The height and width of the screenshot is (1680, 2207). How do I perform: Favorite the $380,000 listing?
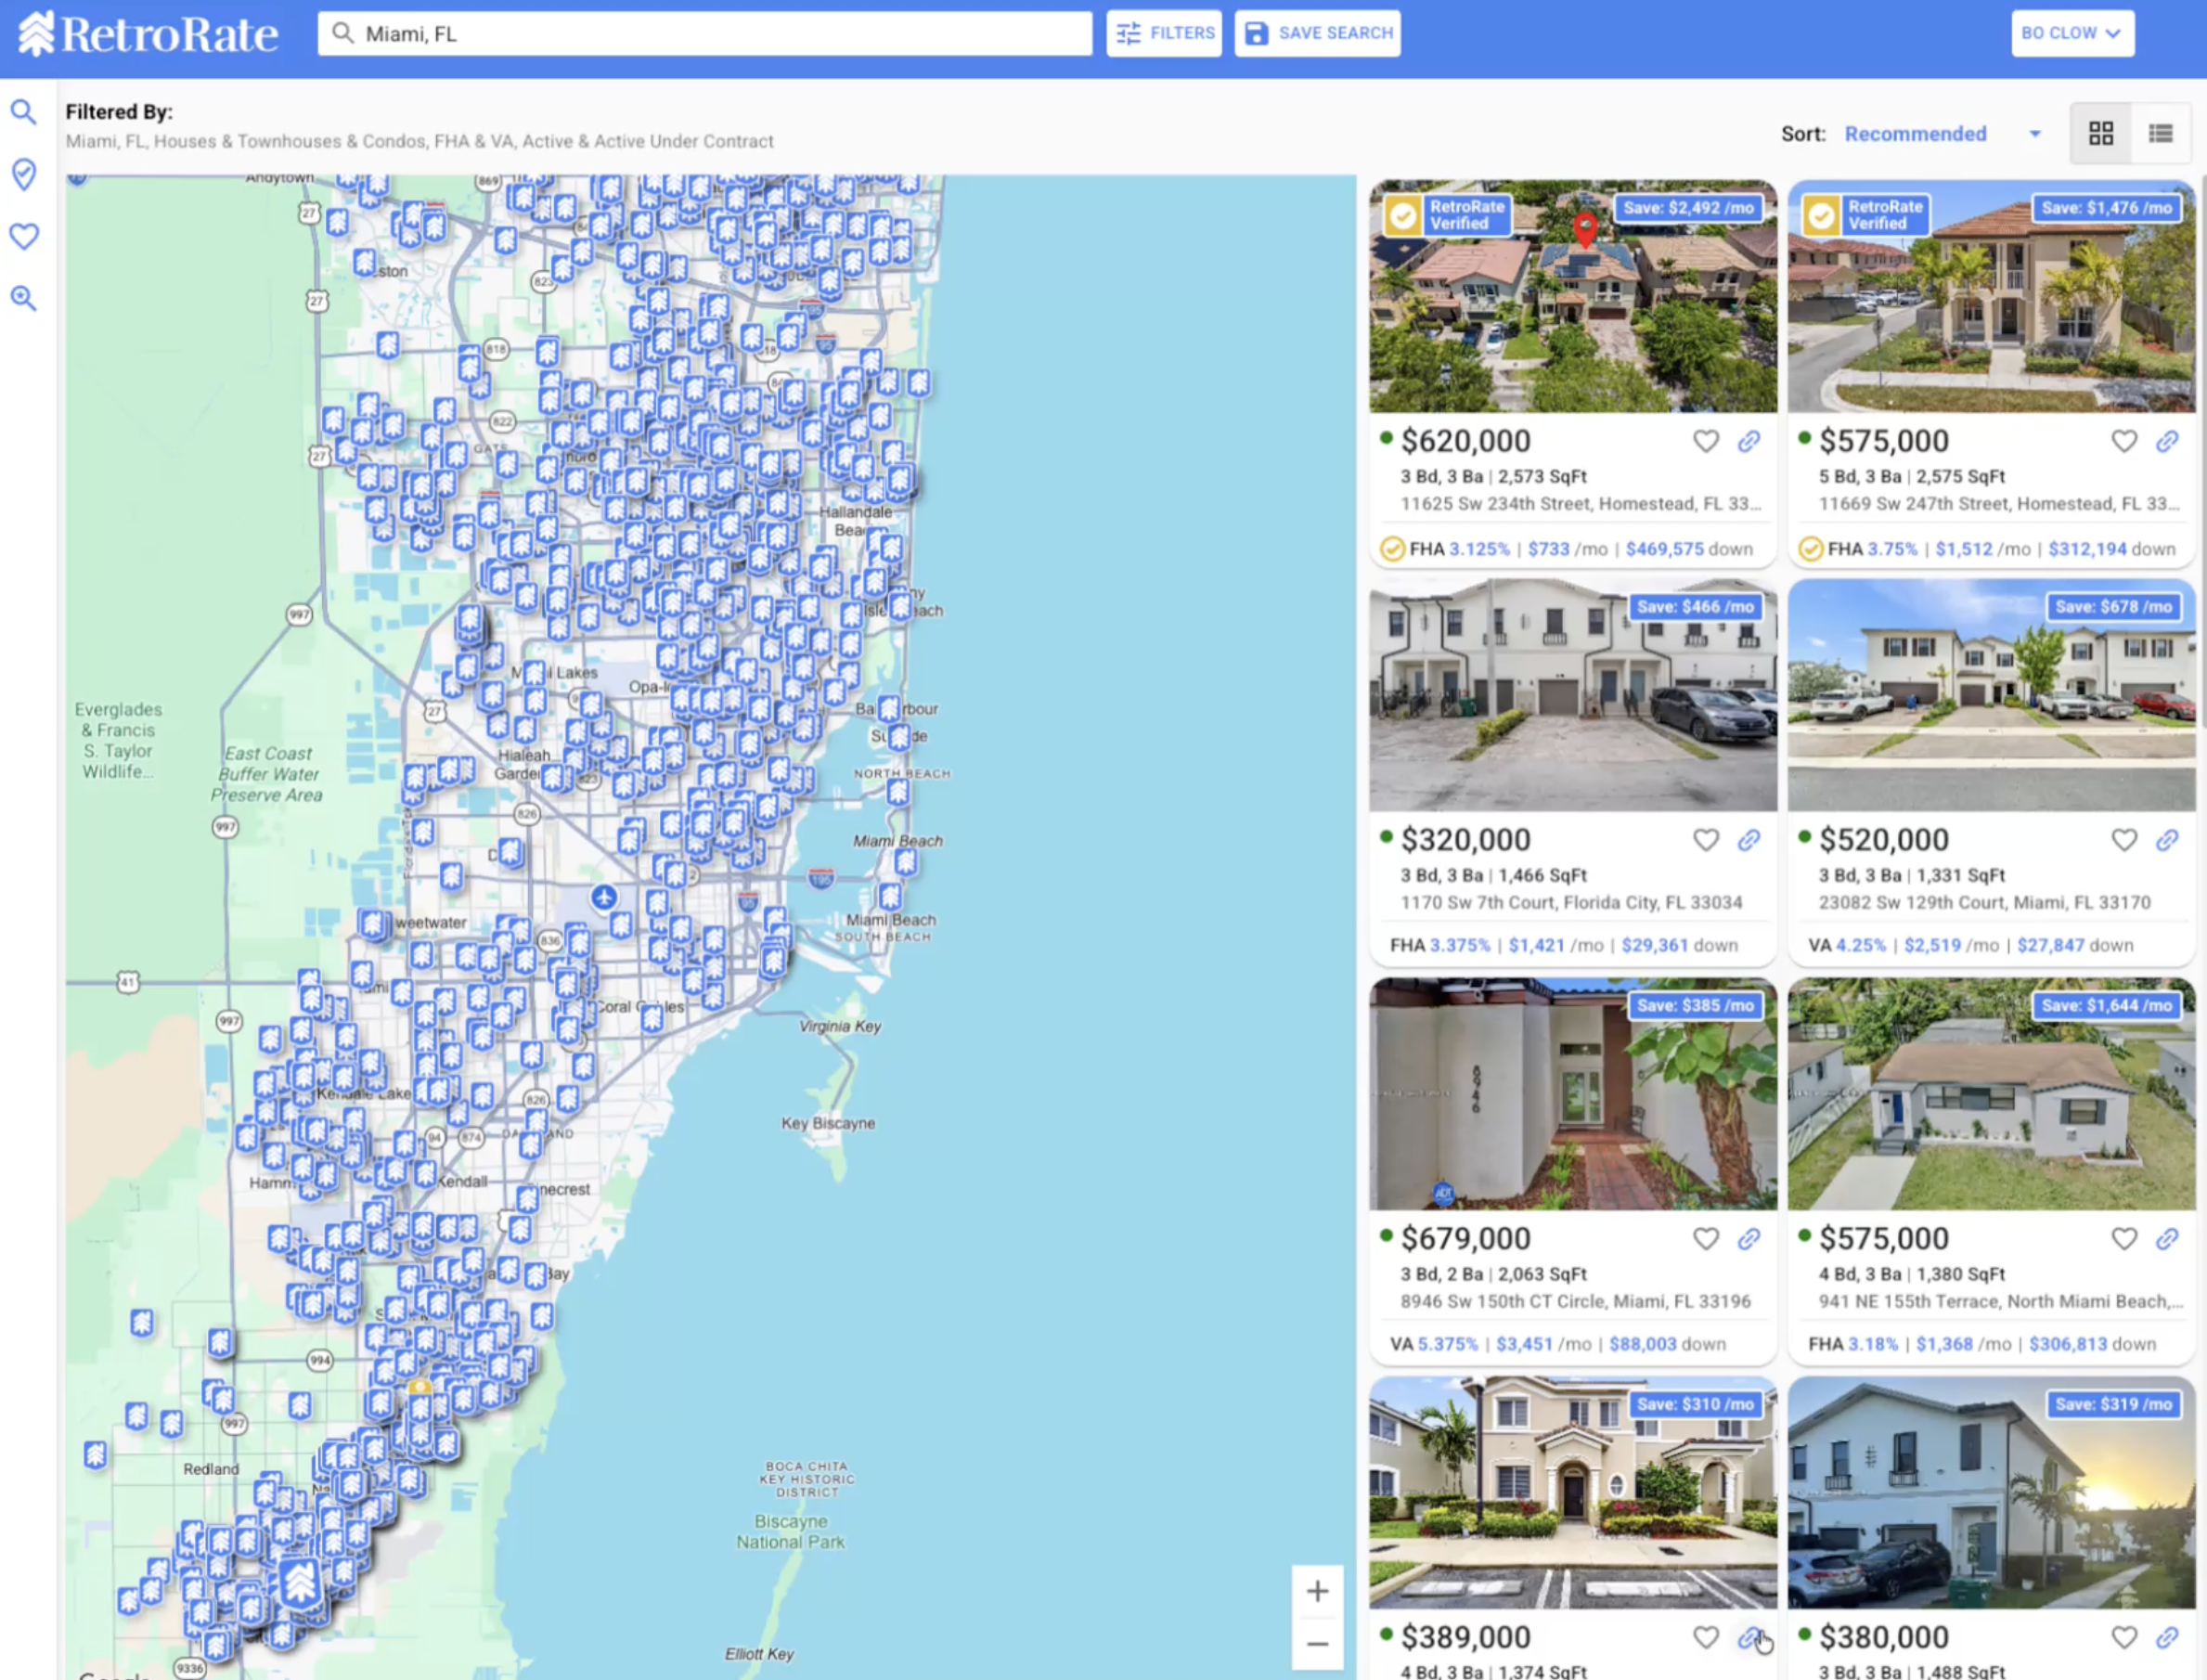tap(2124, 1637)
